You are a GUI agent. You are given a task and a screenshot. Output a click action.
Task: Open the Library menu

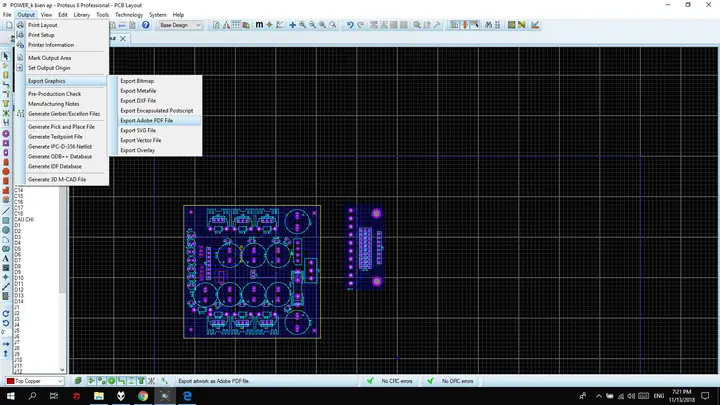tap(82, 15)
